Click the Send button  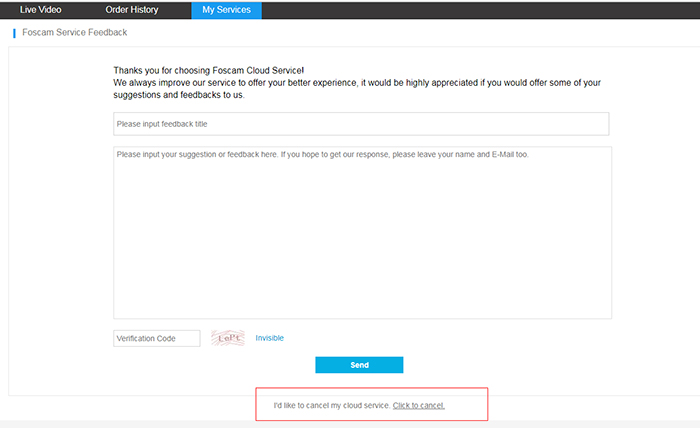pos(359,365)
